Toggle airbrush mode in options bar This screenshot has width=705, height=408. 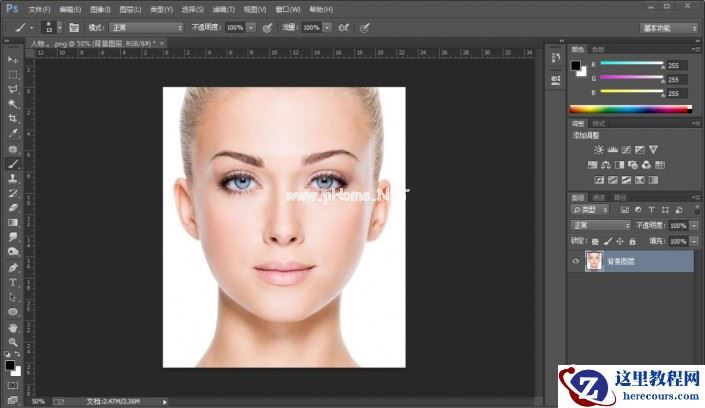click(x=344, y=28)
